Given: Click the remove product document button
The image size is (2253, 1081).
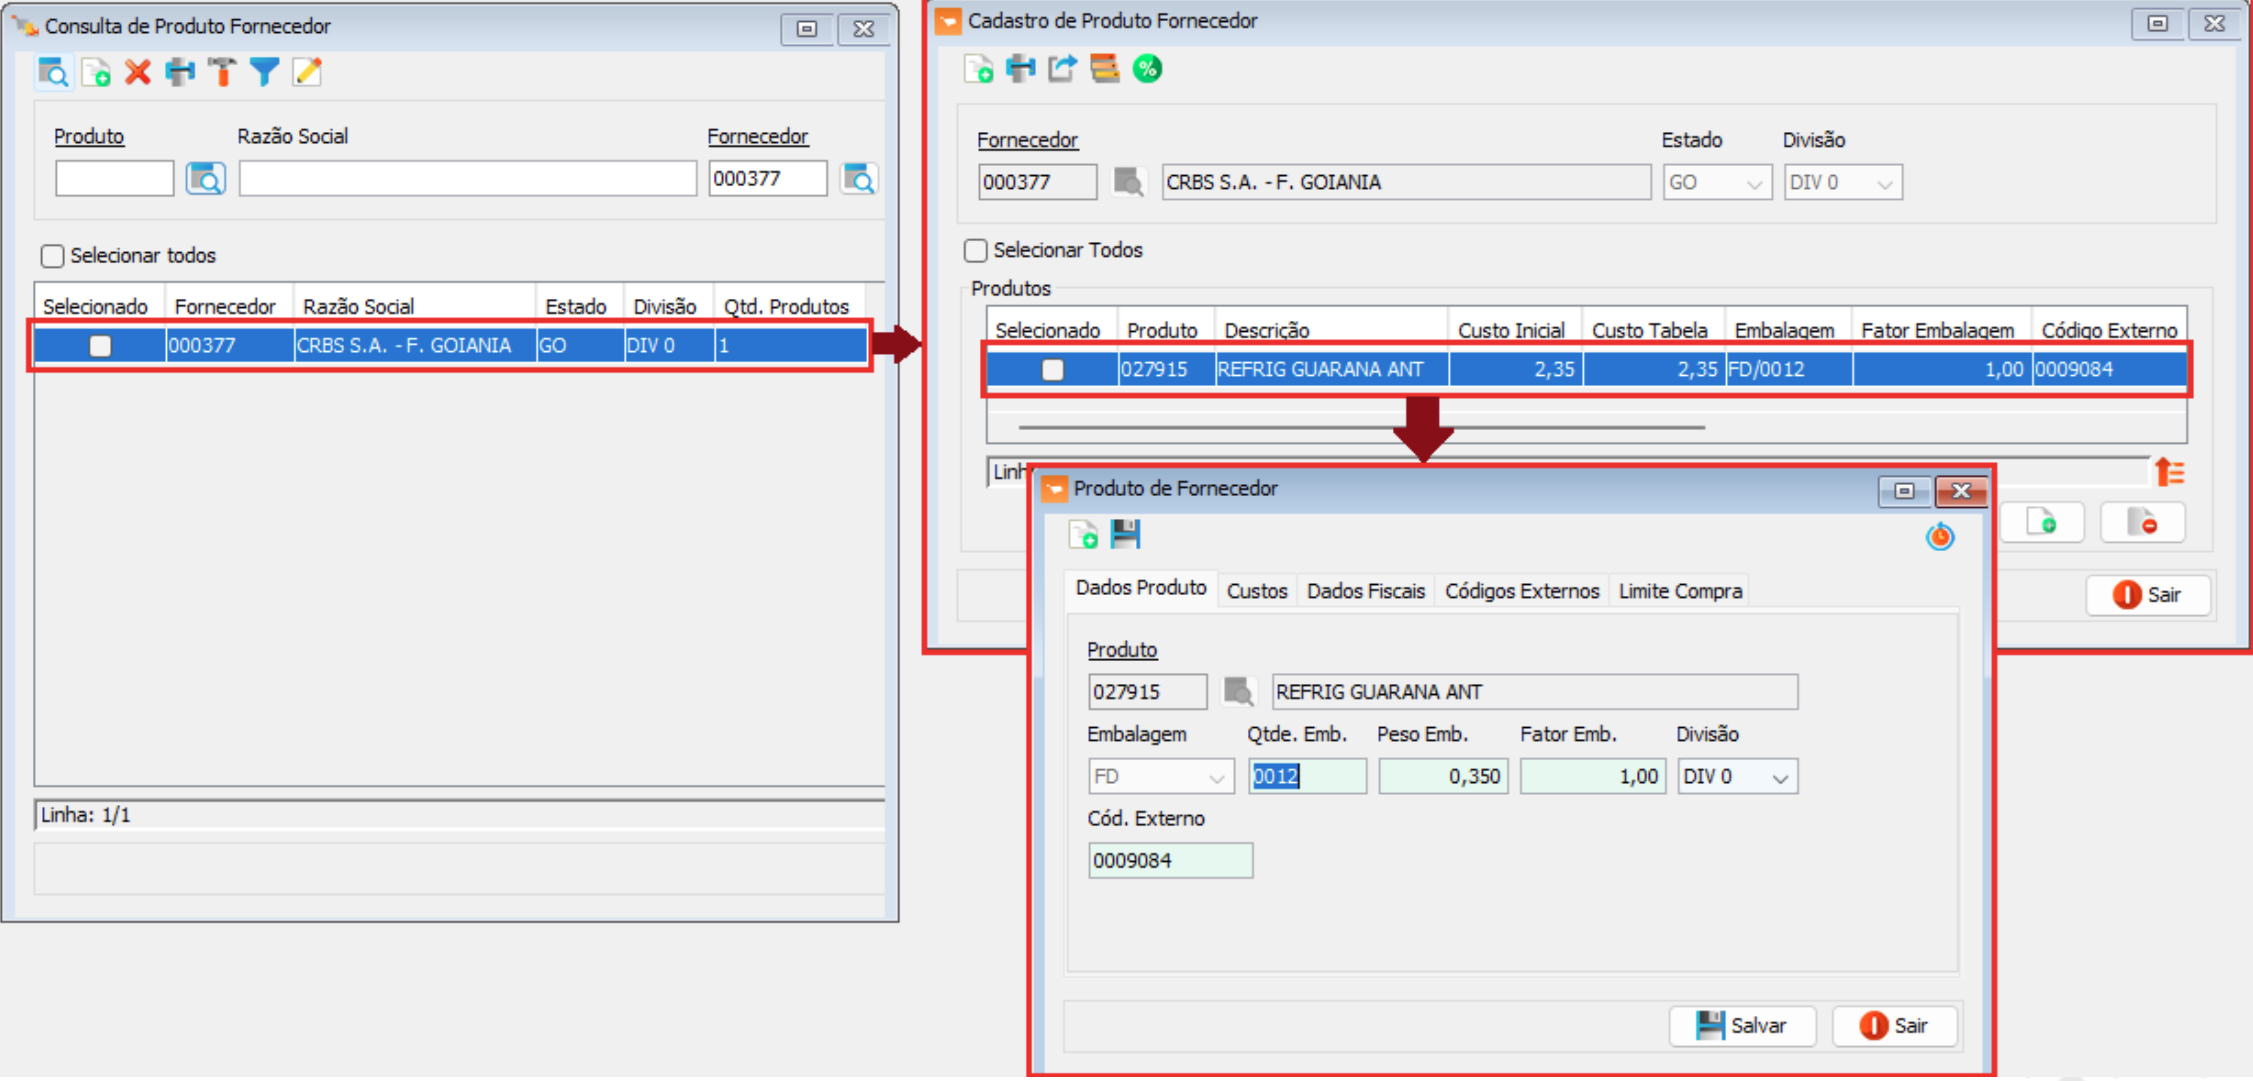Looking at the screenshot, I should (2142, 523).
